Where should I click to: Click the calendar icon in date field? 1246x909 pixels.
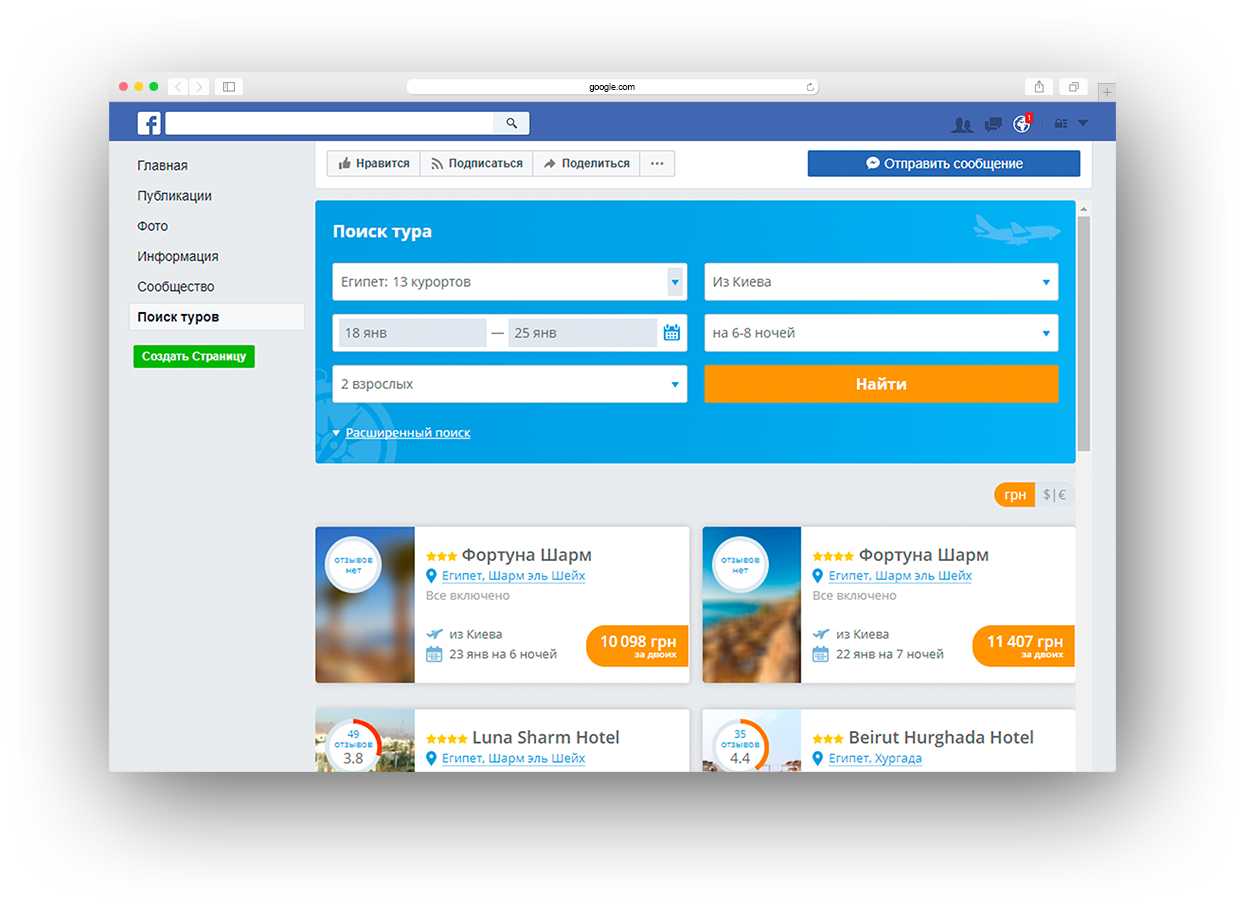tap(672, 333)
